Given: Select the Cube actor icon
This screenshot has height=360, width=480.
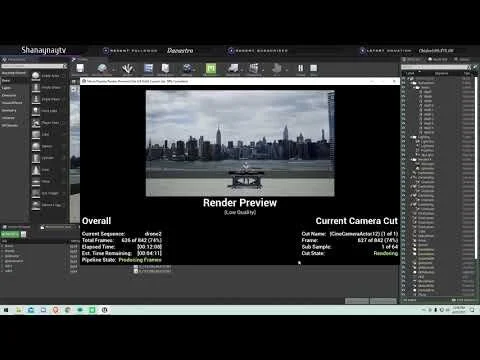Looking at the screenshot, I should tap(36, 134).
